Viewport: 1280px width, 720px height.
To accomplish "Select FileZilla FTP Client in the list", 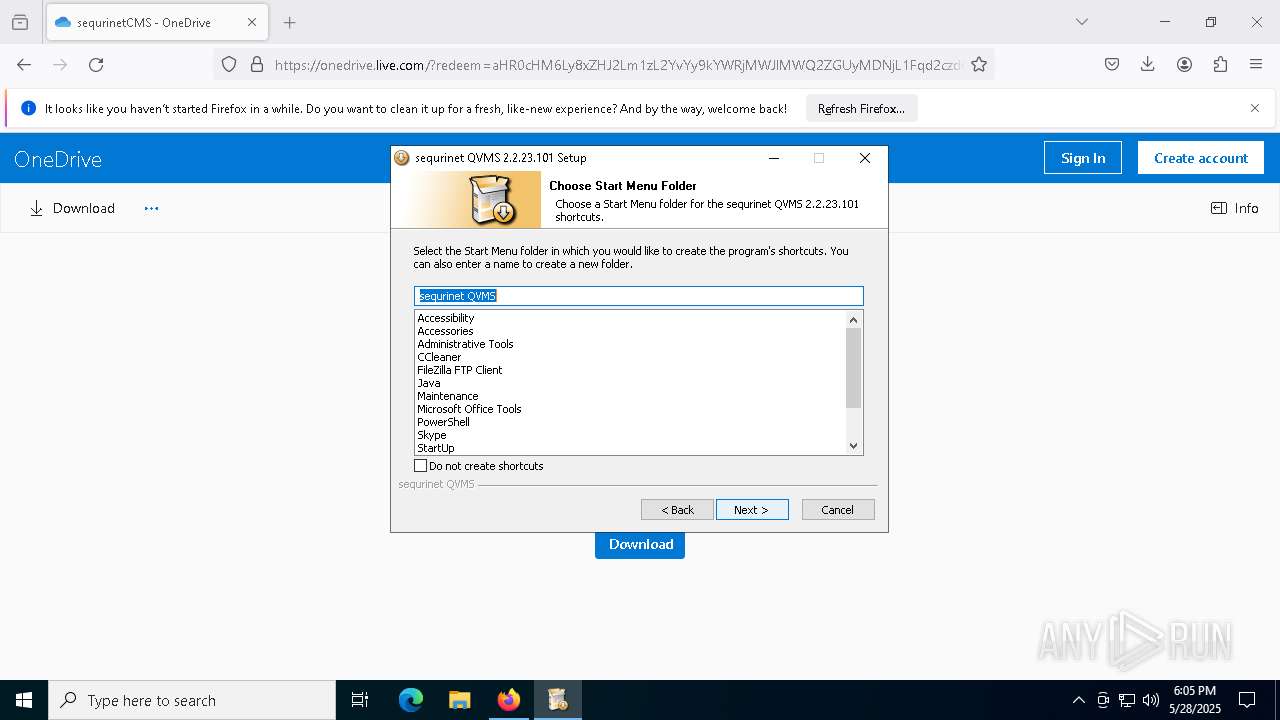I will pos(460,370).
